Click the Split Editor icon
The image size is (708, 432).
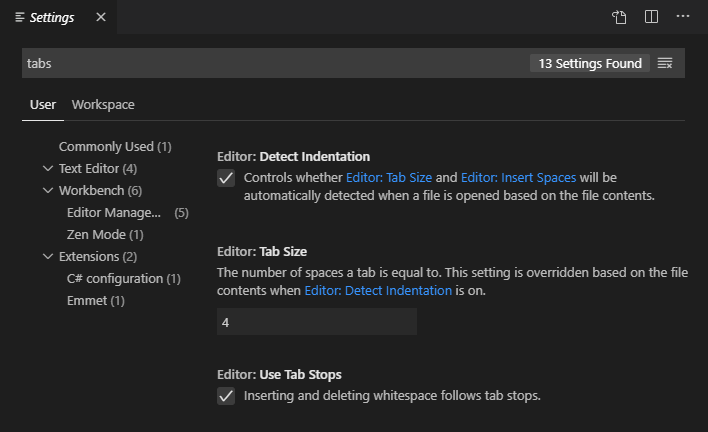click(651, 17)
